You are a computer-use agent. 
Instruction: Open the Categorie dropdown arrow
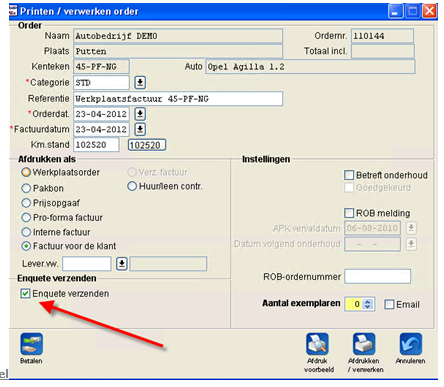(140, 82)
